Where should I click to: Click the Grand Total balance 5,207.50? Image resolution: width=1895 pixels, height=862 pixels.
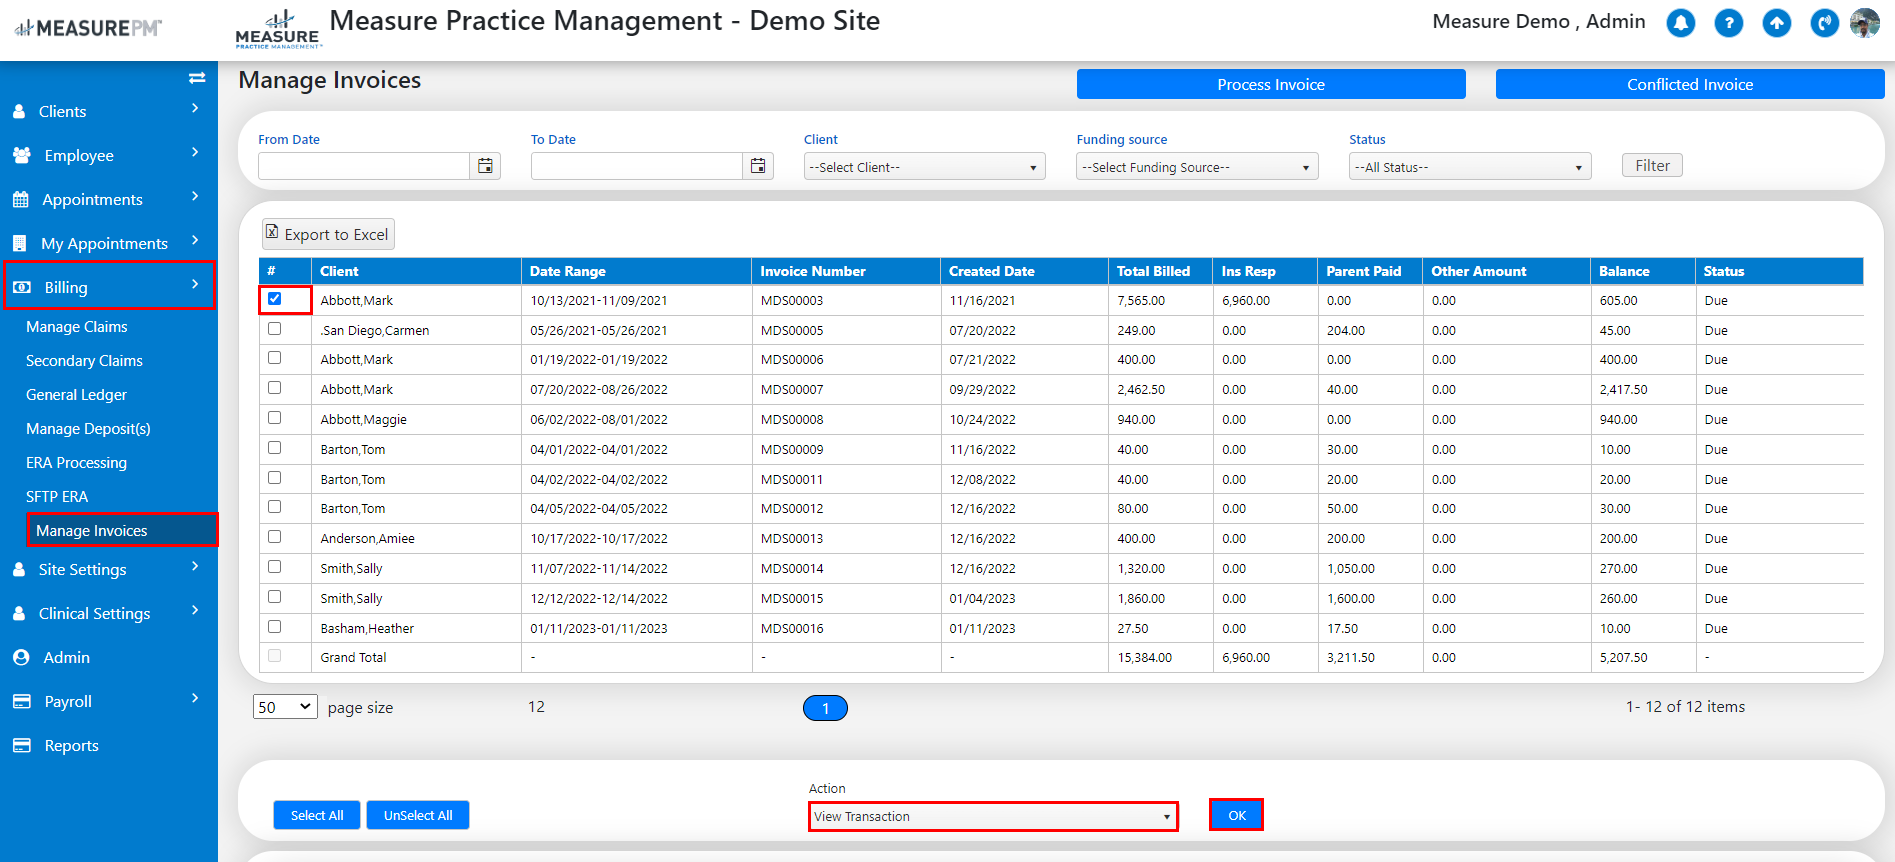(x=1623, y=658)
